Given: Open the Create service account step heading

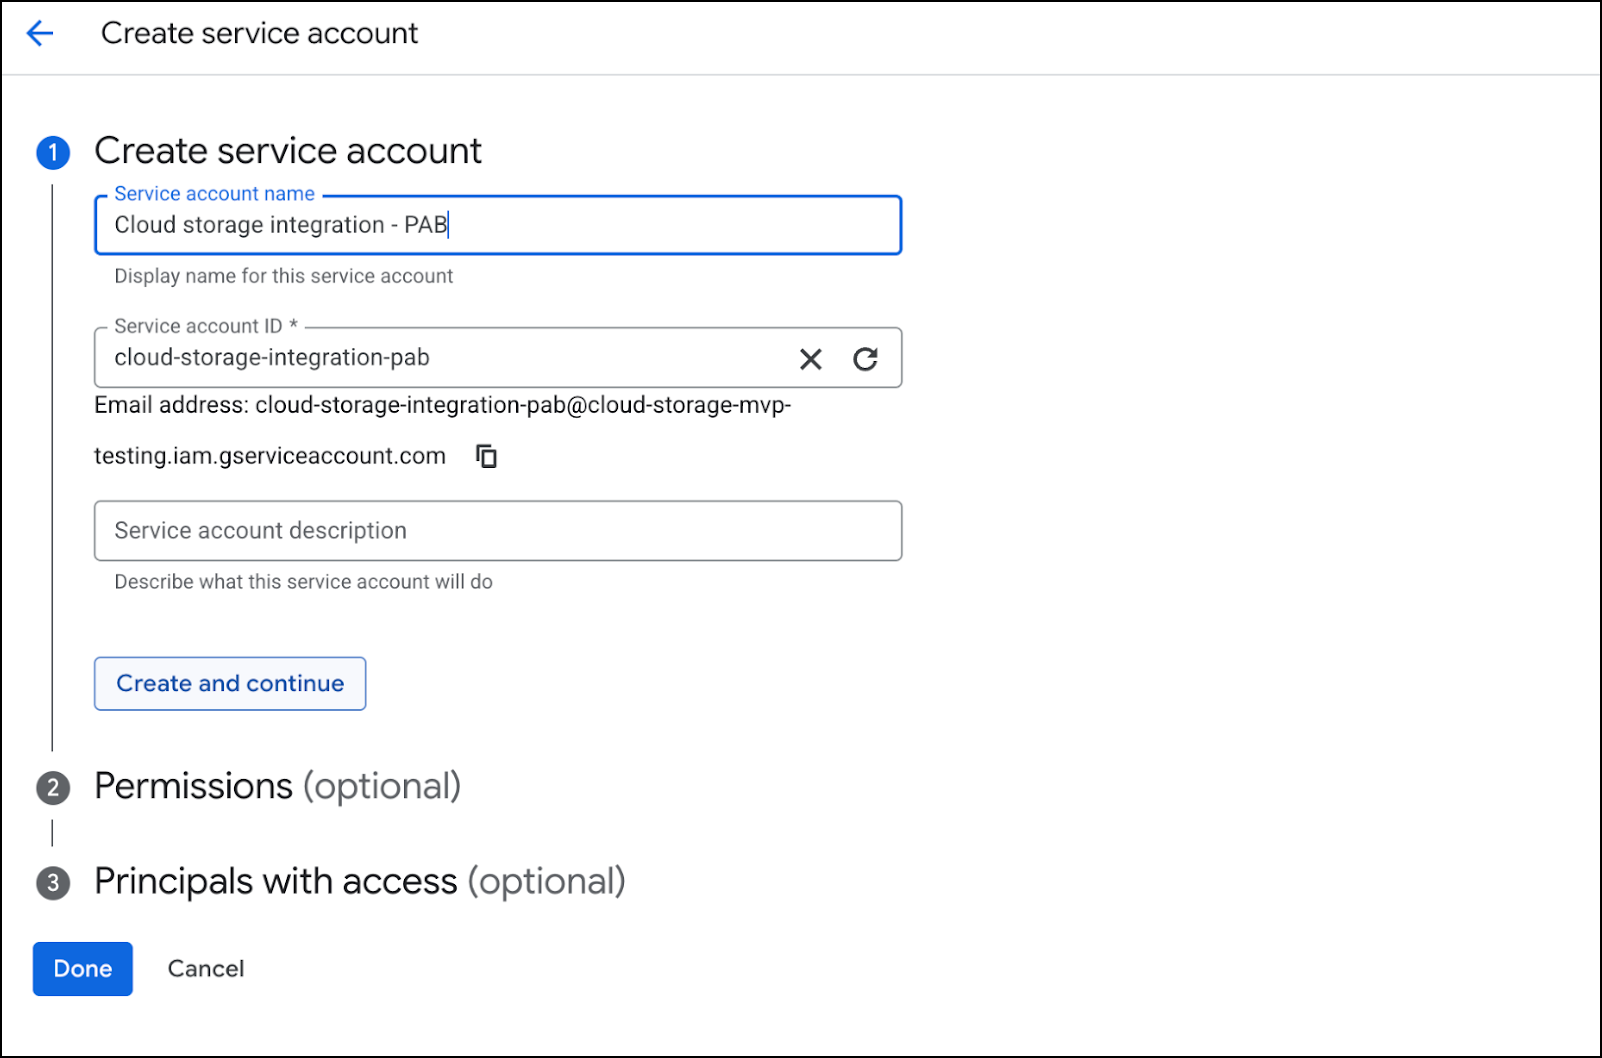Looking at the screenshot, I should (x=288, y=151).
